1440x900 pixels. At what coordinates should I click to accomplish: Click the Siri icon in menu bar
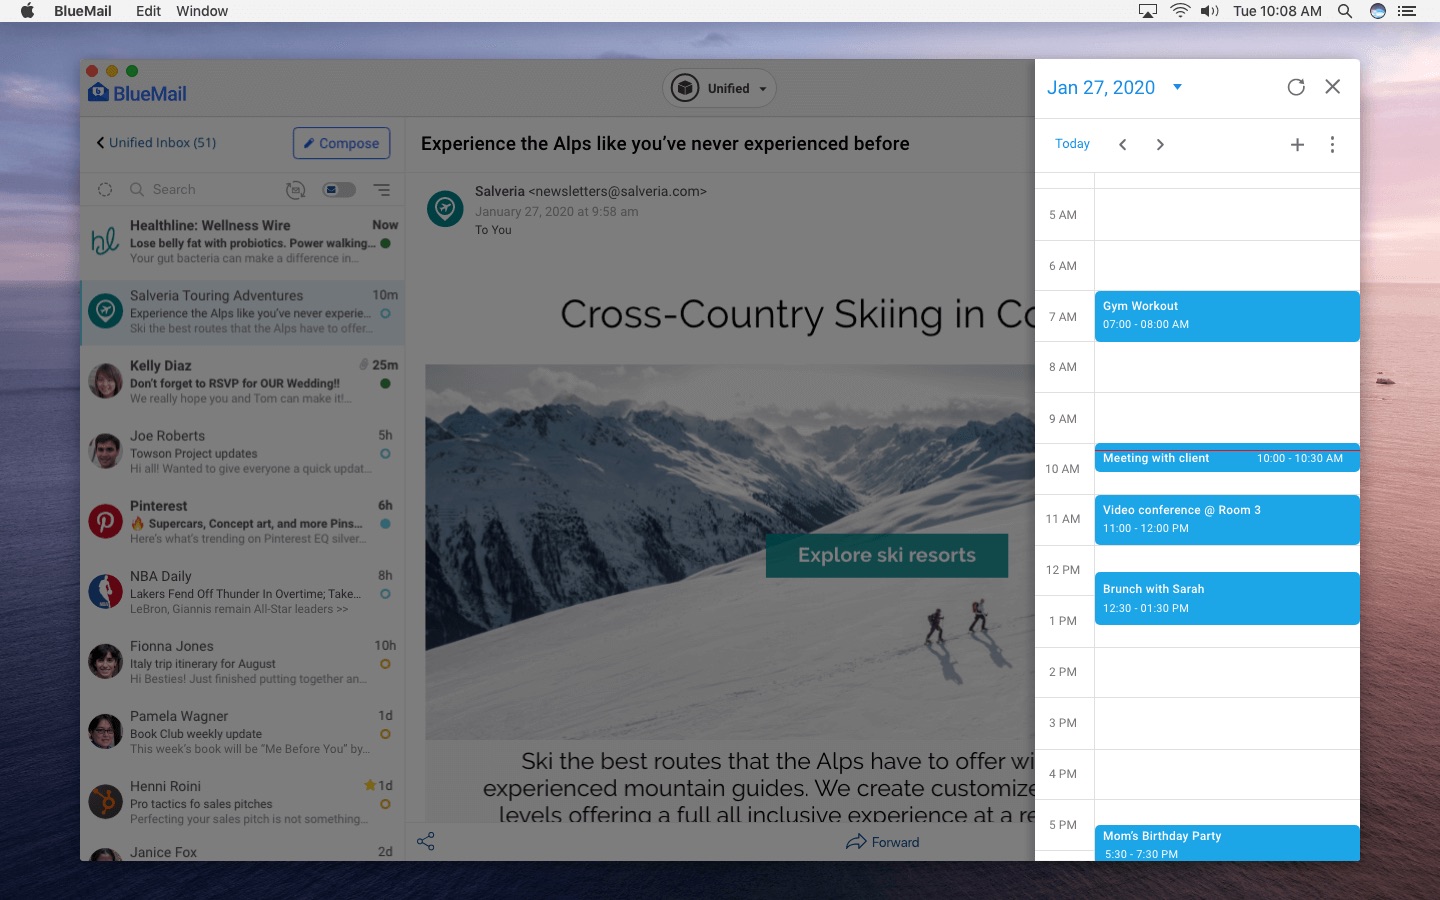pyautogui.click(x=1378, y=11)
